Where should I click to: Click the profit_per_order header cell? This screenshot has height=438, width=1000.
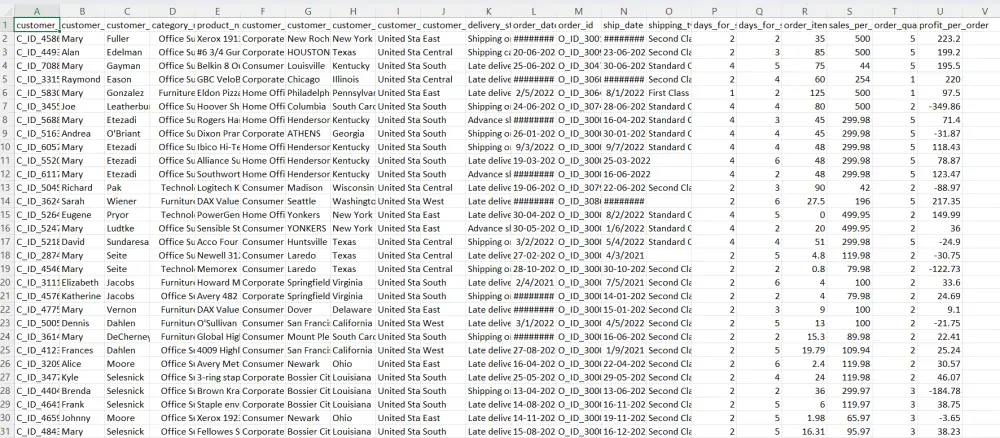click(940, 25)
